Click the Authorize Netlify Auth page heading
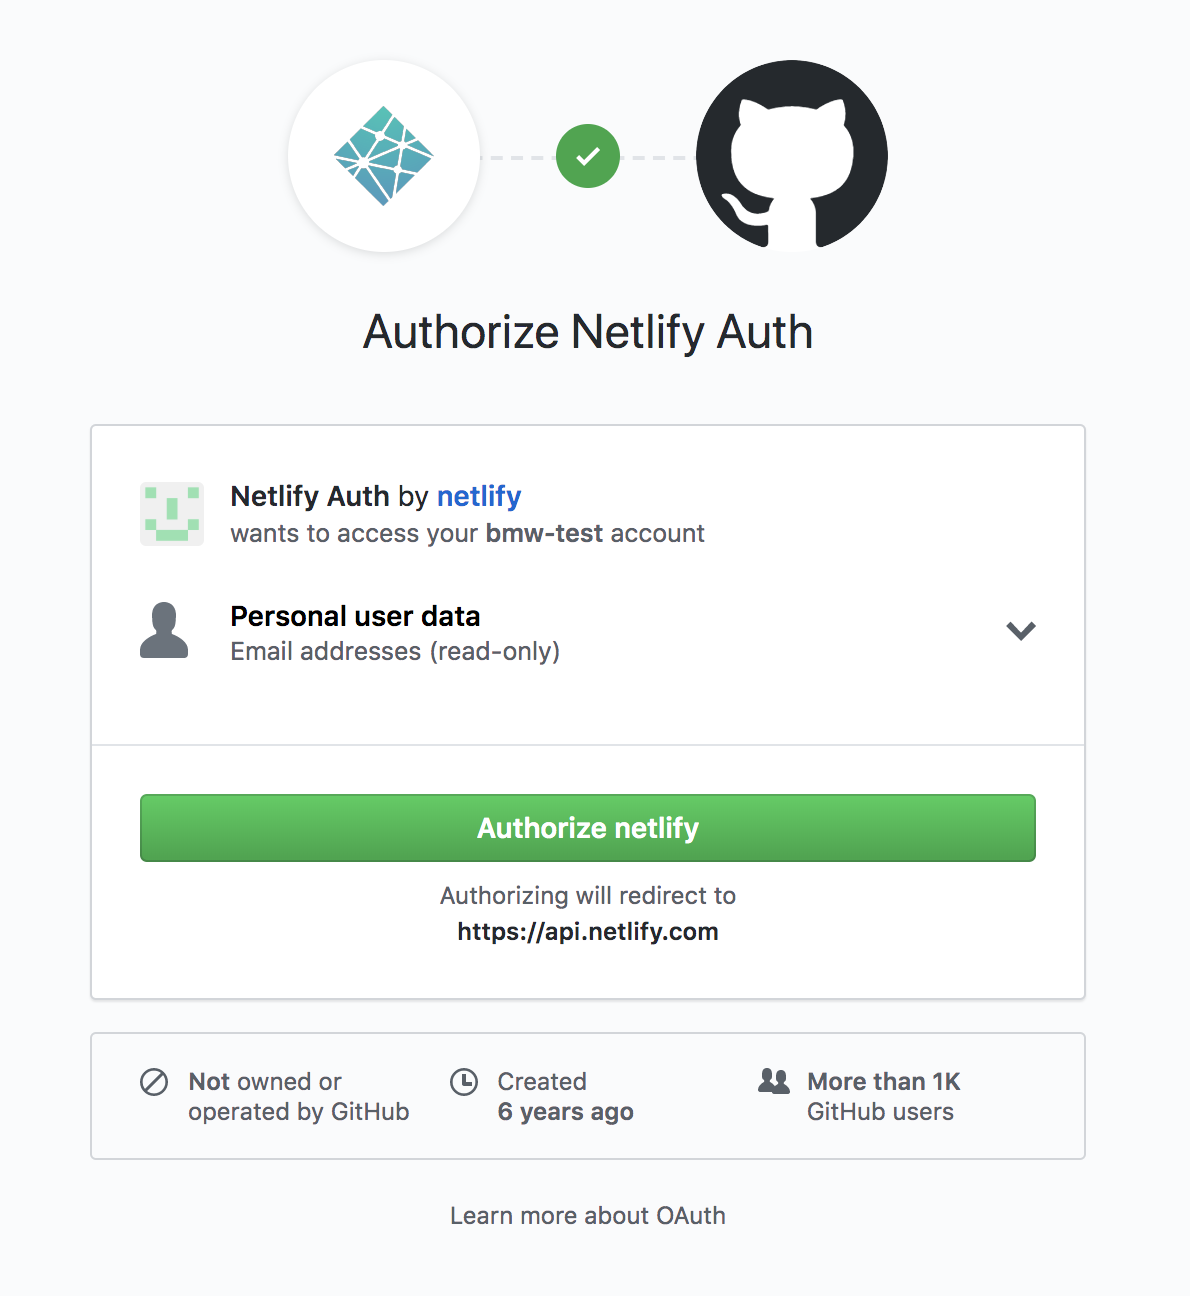This screenshot has height=1296, width=1190. pos(588,331)
